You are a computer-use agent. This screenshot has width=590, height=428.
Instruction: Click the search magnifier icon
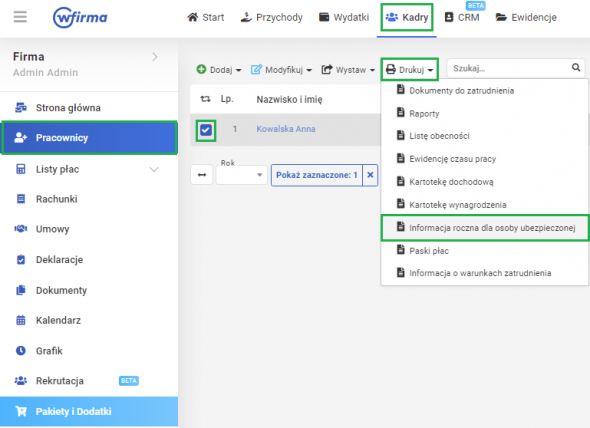[576, 68]
